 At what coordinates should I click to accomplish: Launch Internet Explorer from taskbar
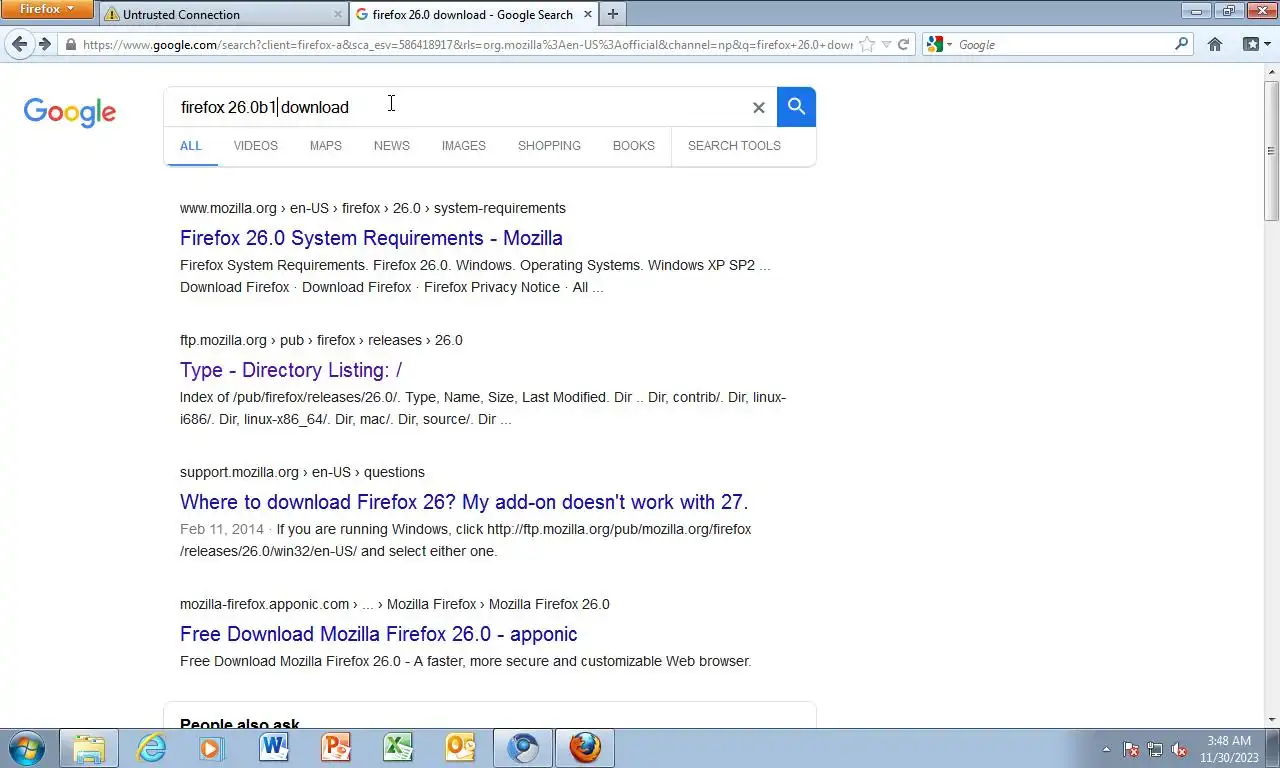click(x=151, y=748)
